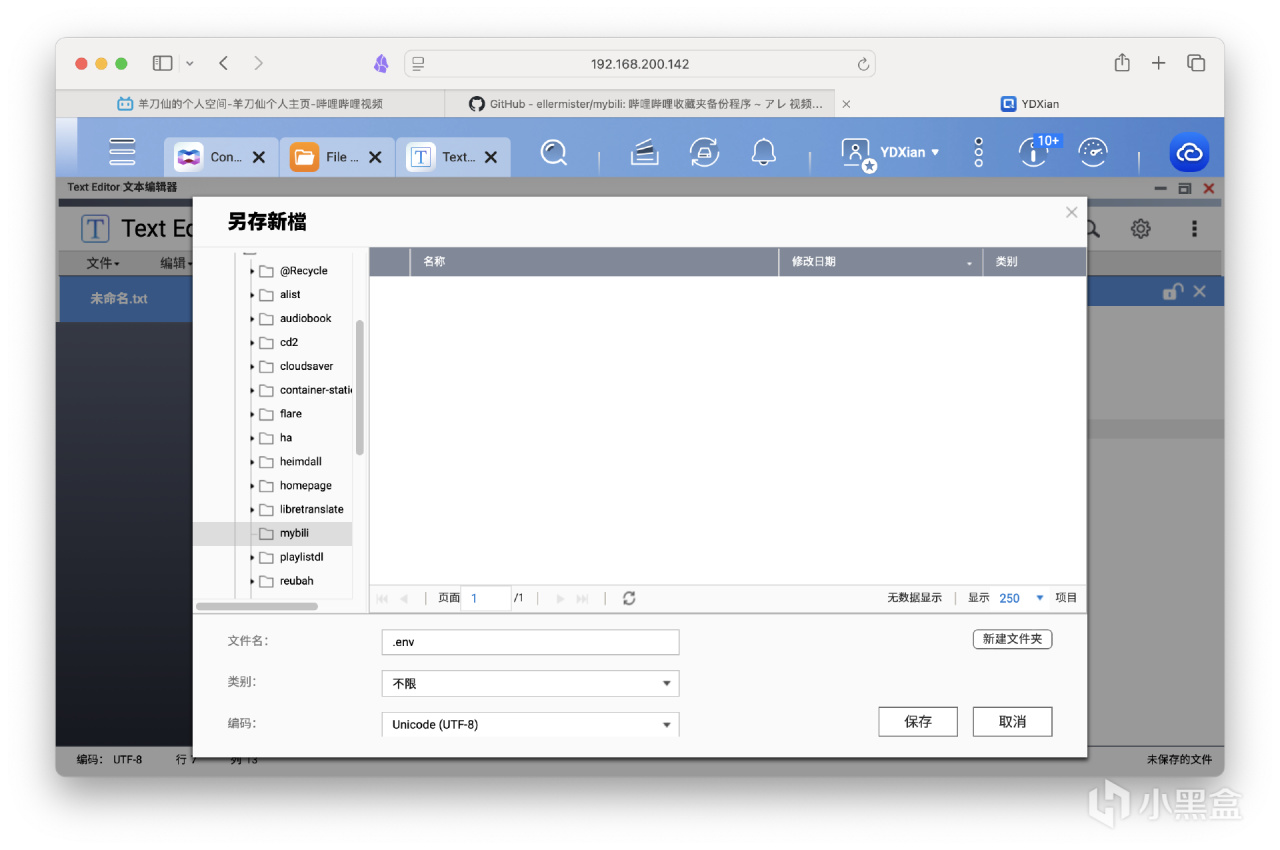This screenshot has height=850, width=1280.
Task: Click Safari's share icon
Action: coord(1122,63)
